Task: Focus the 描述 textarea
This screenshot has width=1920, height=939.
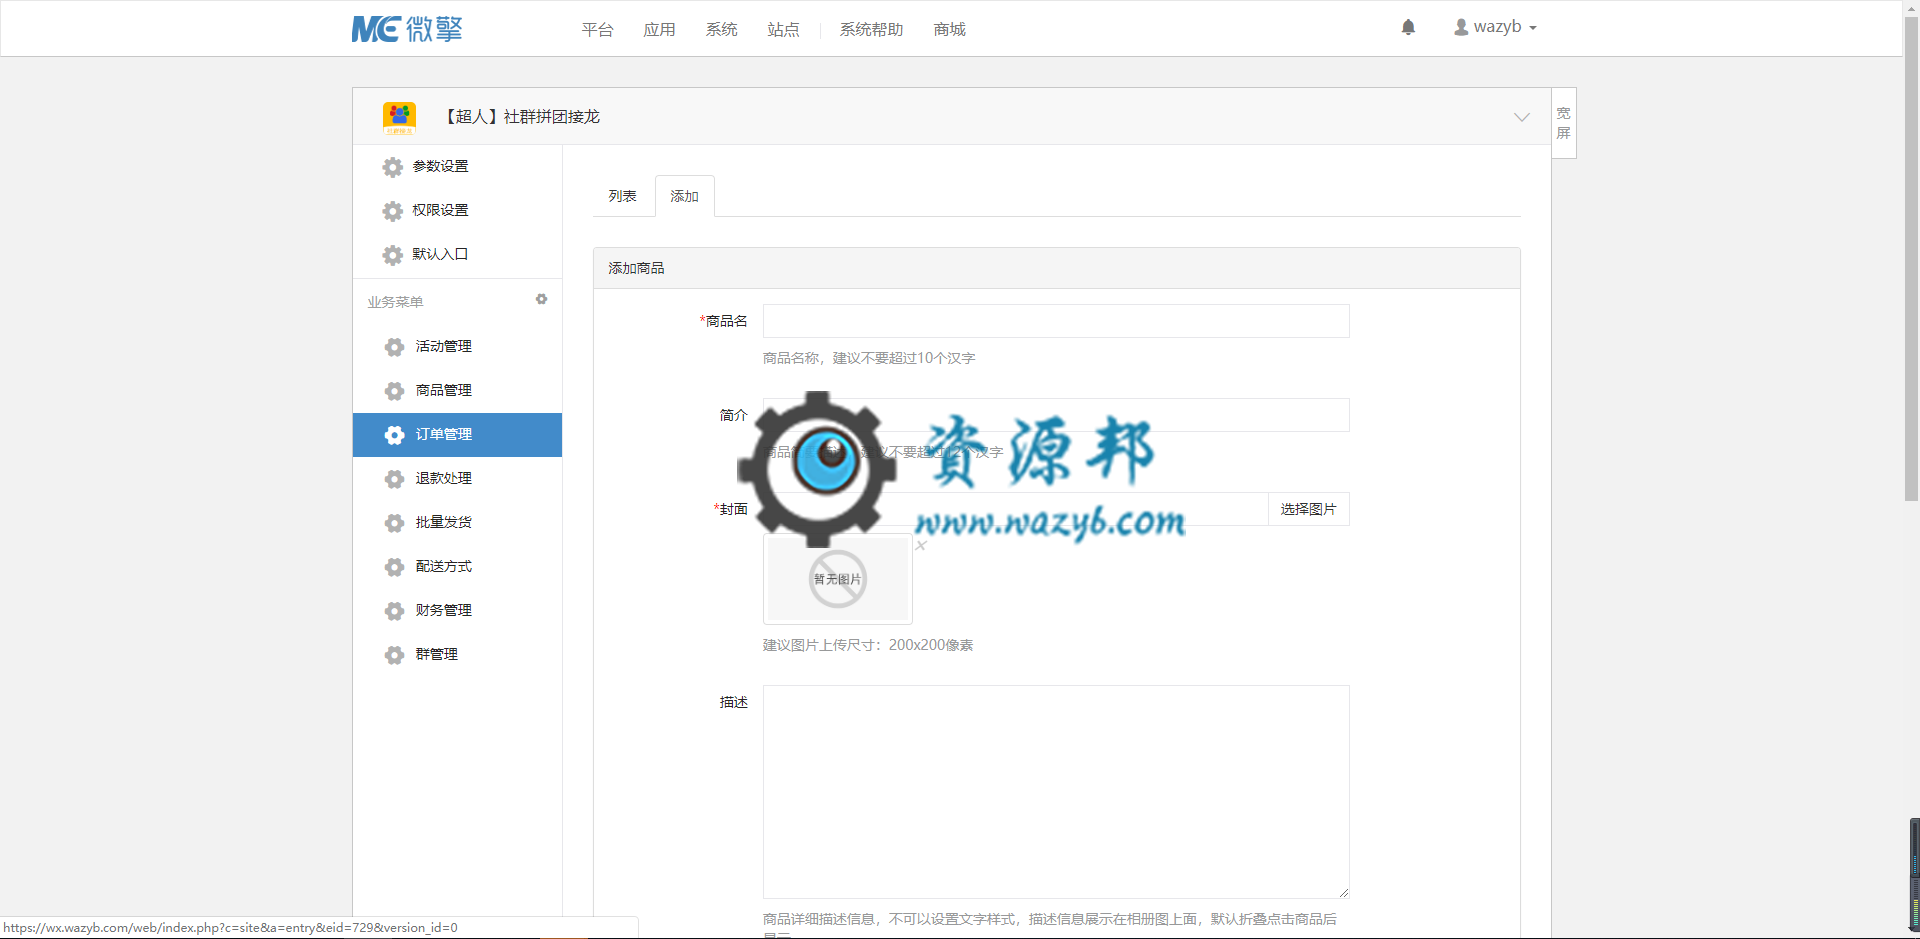Action: 1056,792
